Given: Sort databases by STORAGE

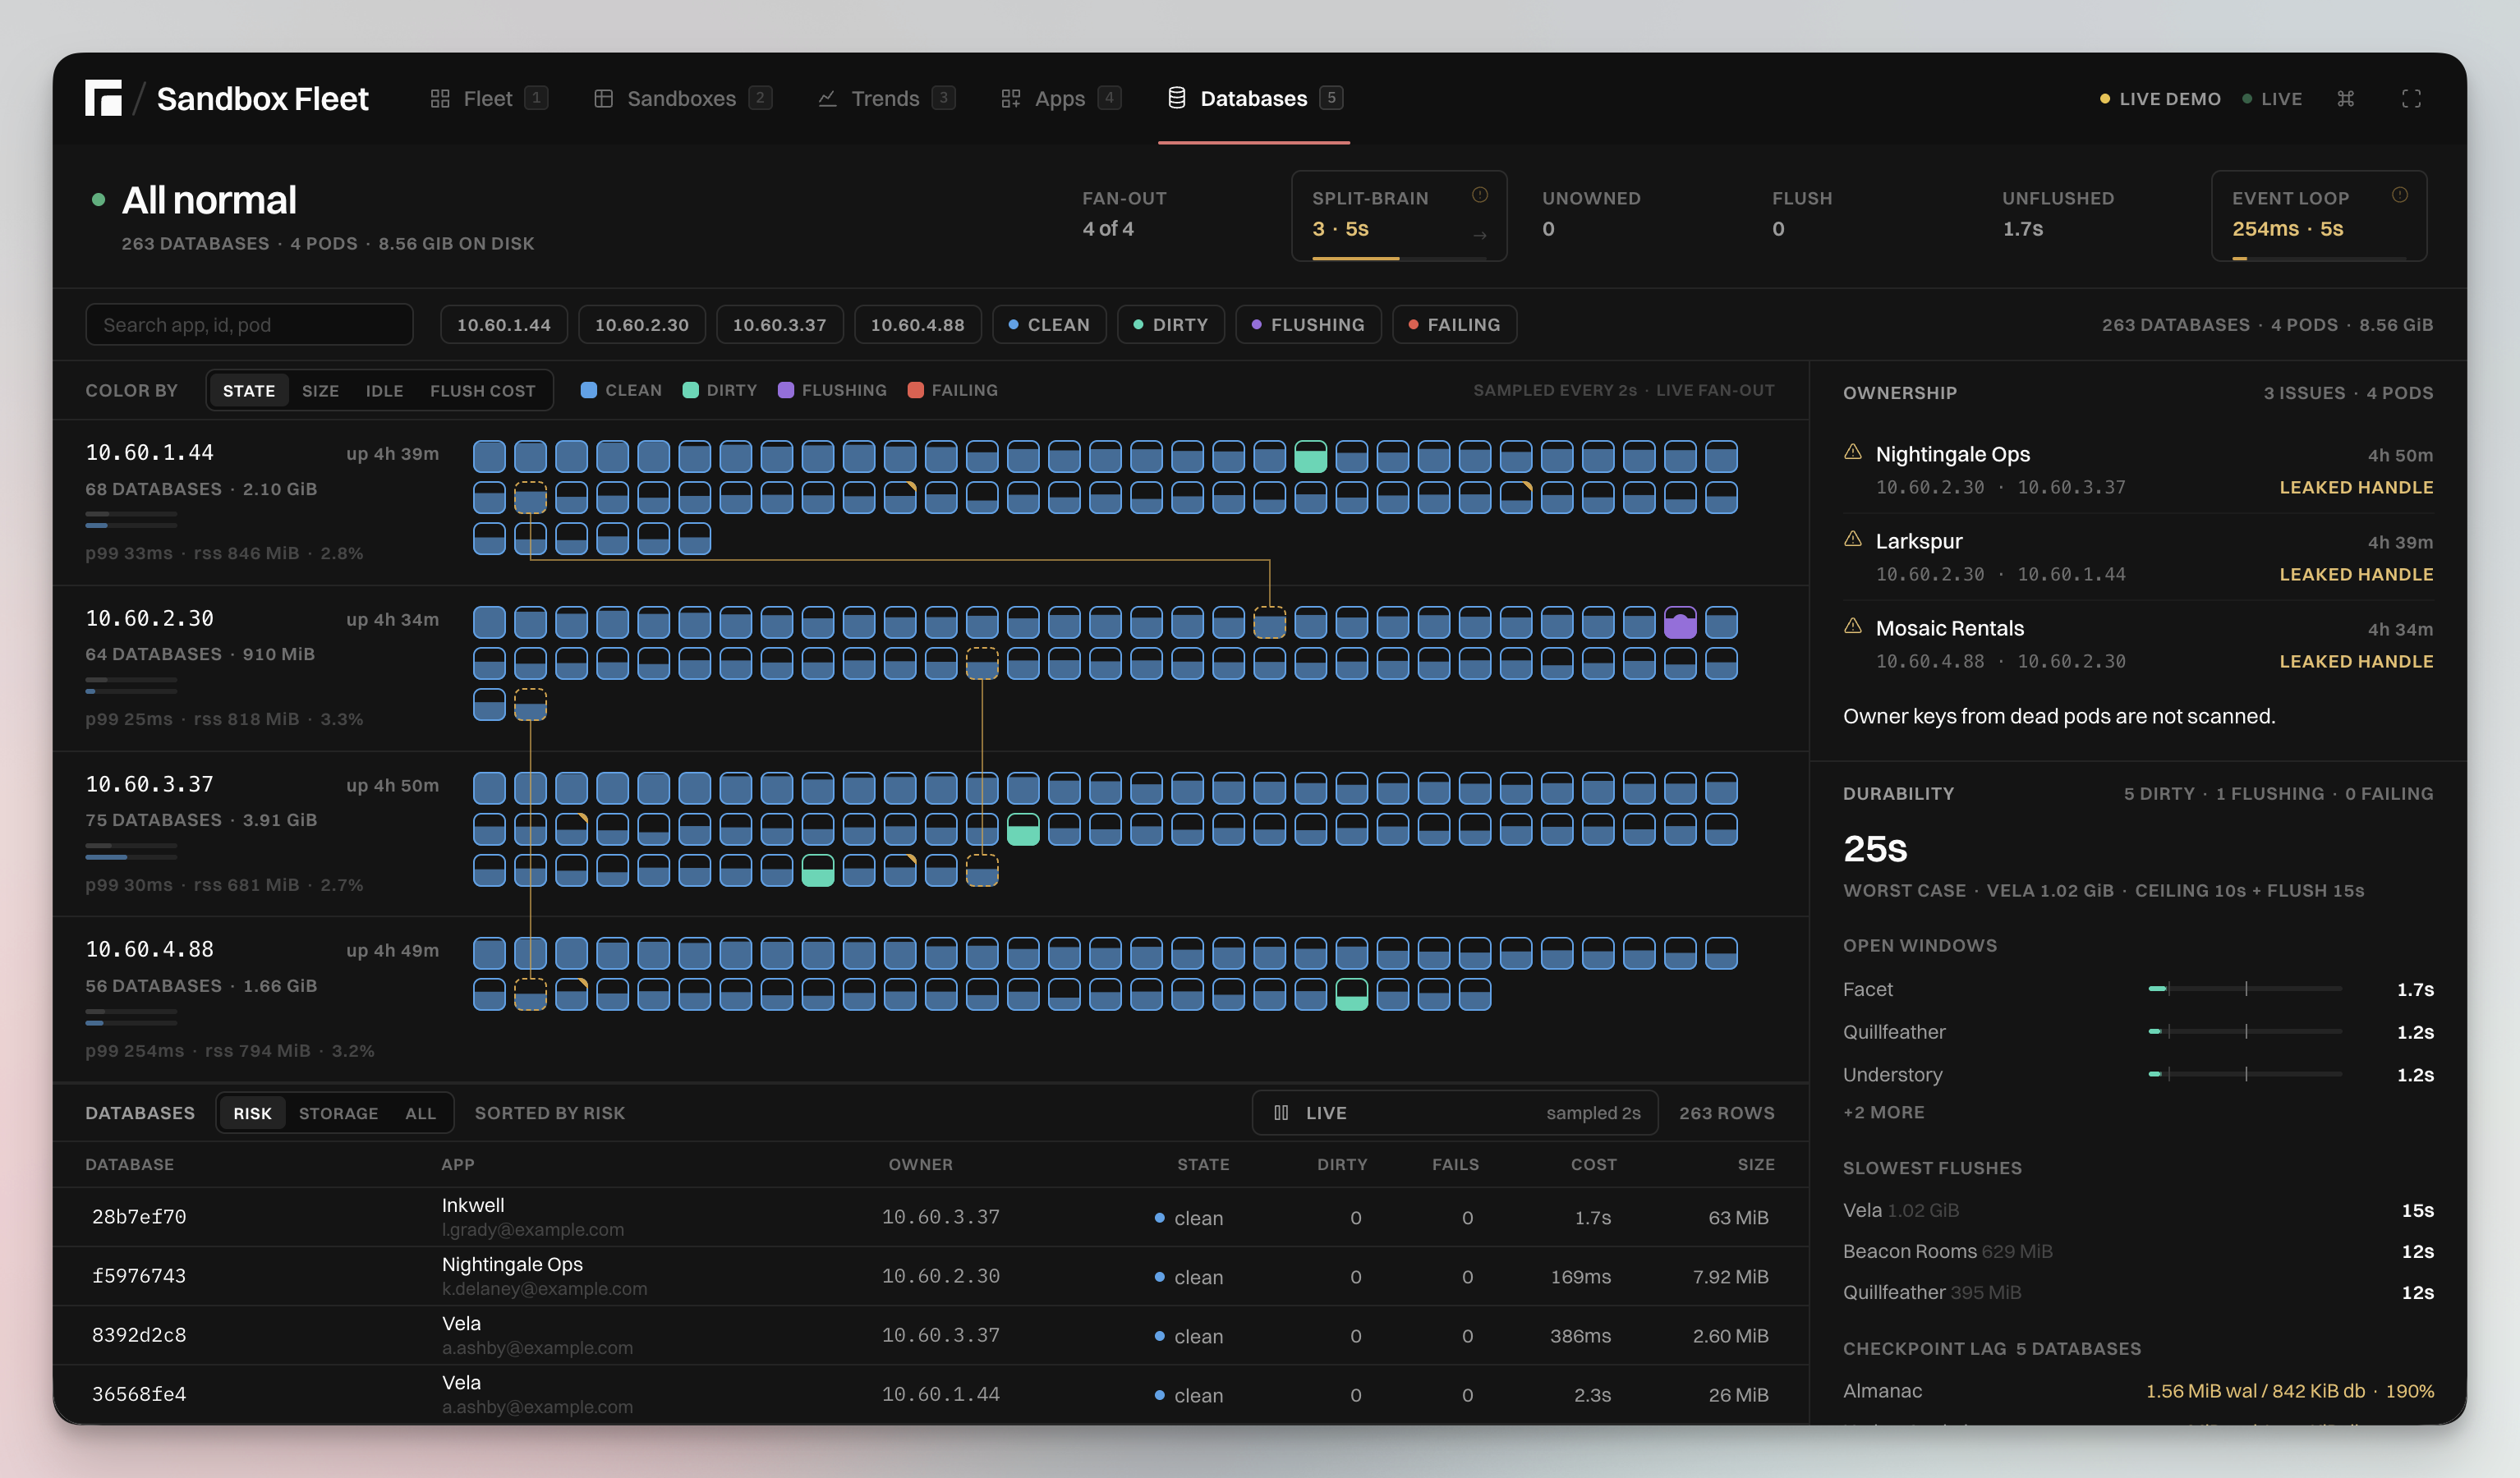Looking at the screenshot, I should pyautogui.click(x=338, y=1113).
